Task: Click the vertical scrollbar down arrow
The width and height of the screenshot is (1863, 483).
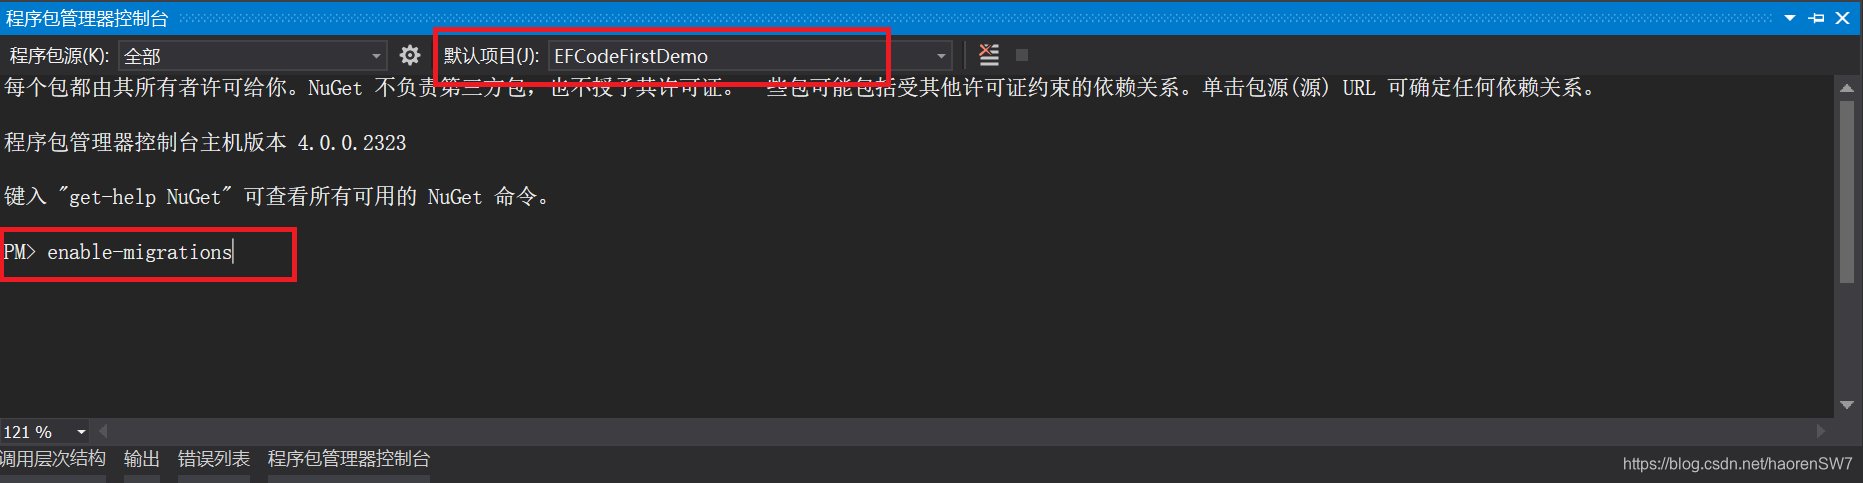Action: point(1847,405)
